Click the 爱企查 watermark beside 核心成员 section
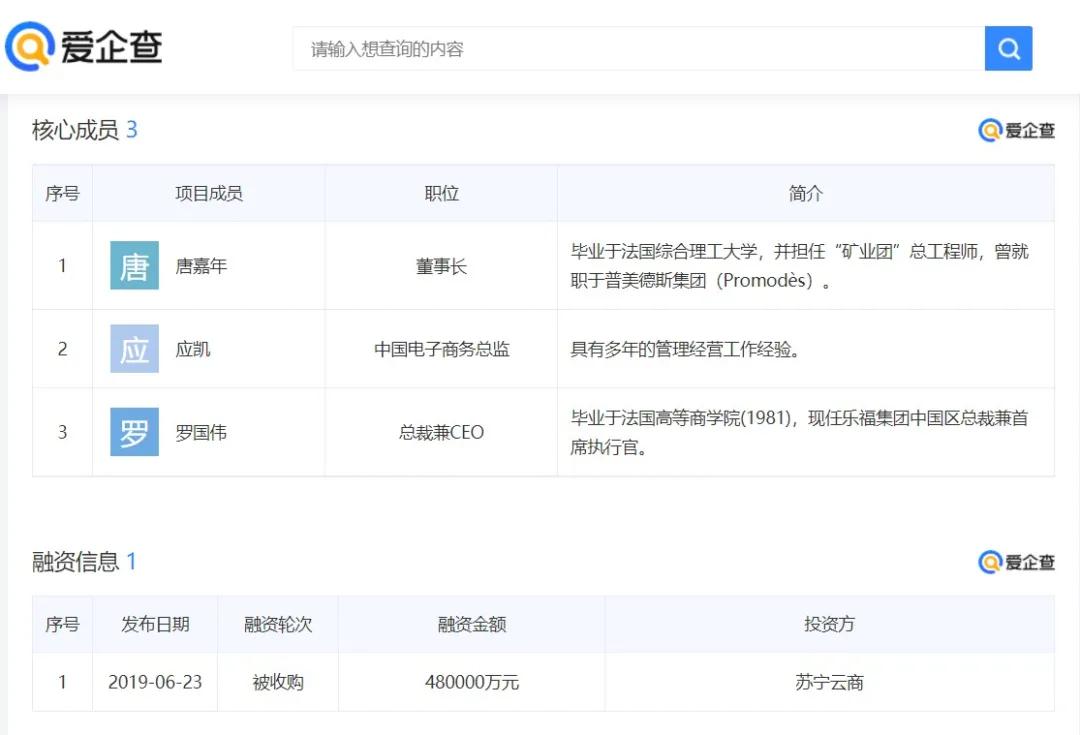1080x735 pixels. 1016,130
